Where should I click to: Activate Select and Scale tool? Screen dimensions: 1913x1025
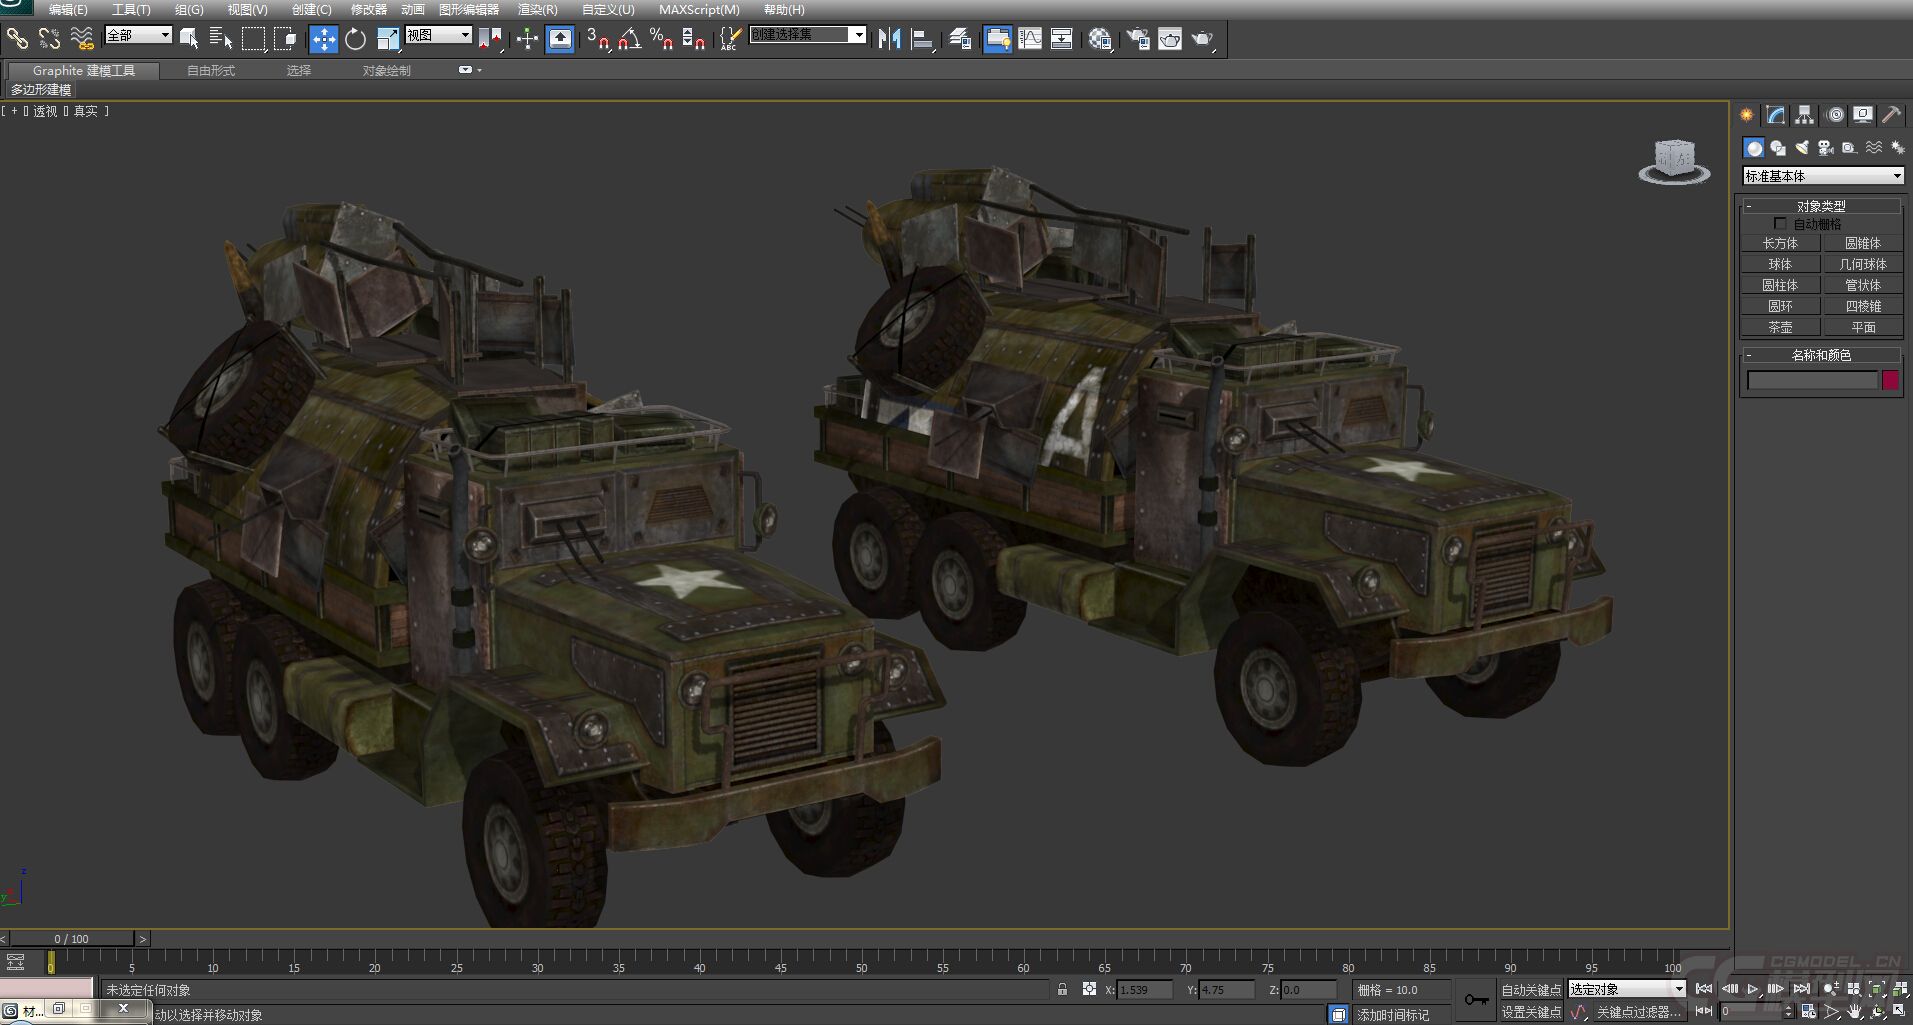[388, 39]
